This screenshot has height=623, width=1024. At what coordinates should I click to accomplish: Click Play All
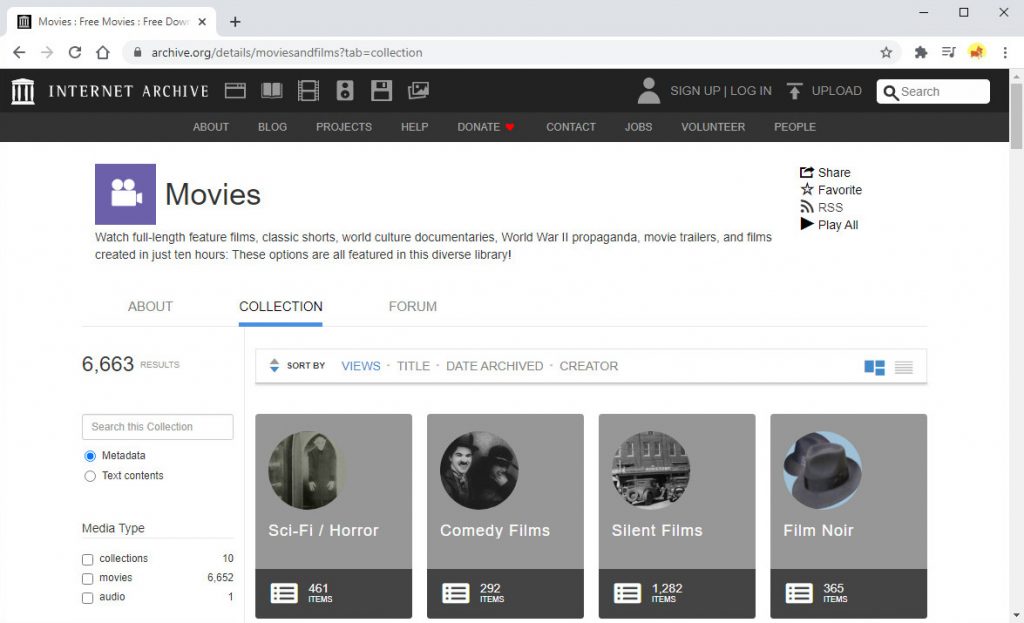click(829, 225)
